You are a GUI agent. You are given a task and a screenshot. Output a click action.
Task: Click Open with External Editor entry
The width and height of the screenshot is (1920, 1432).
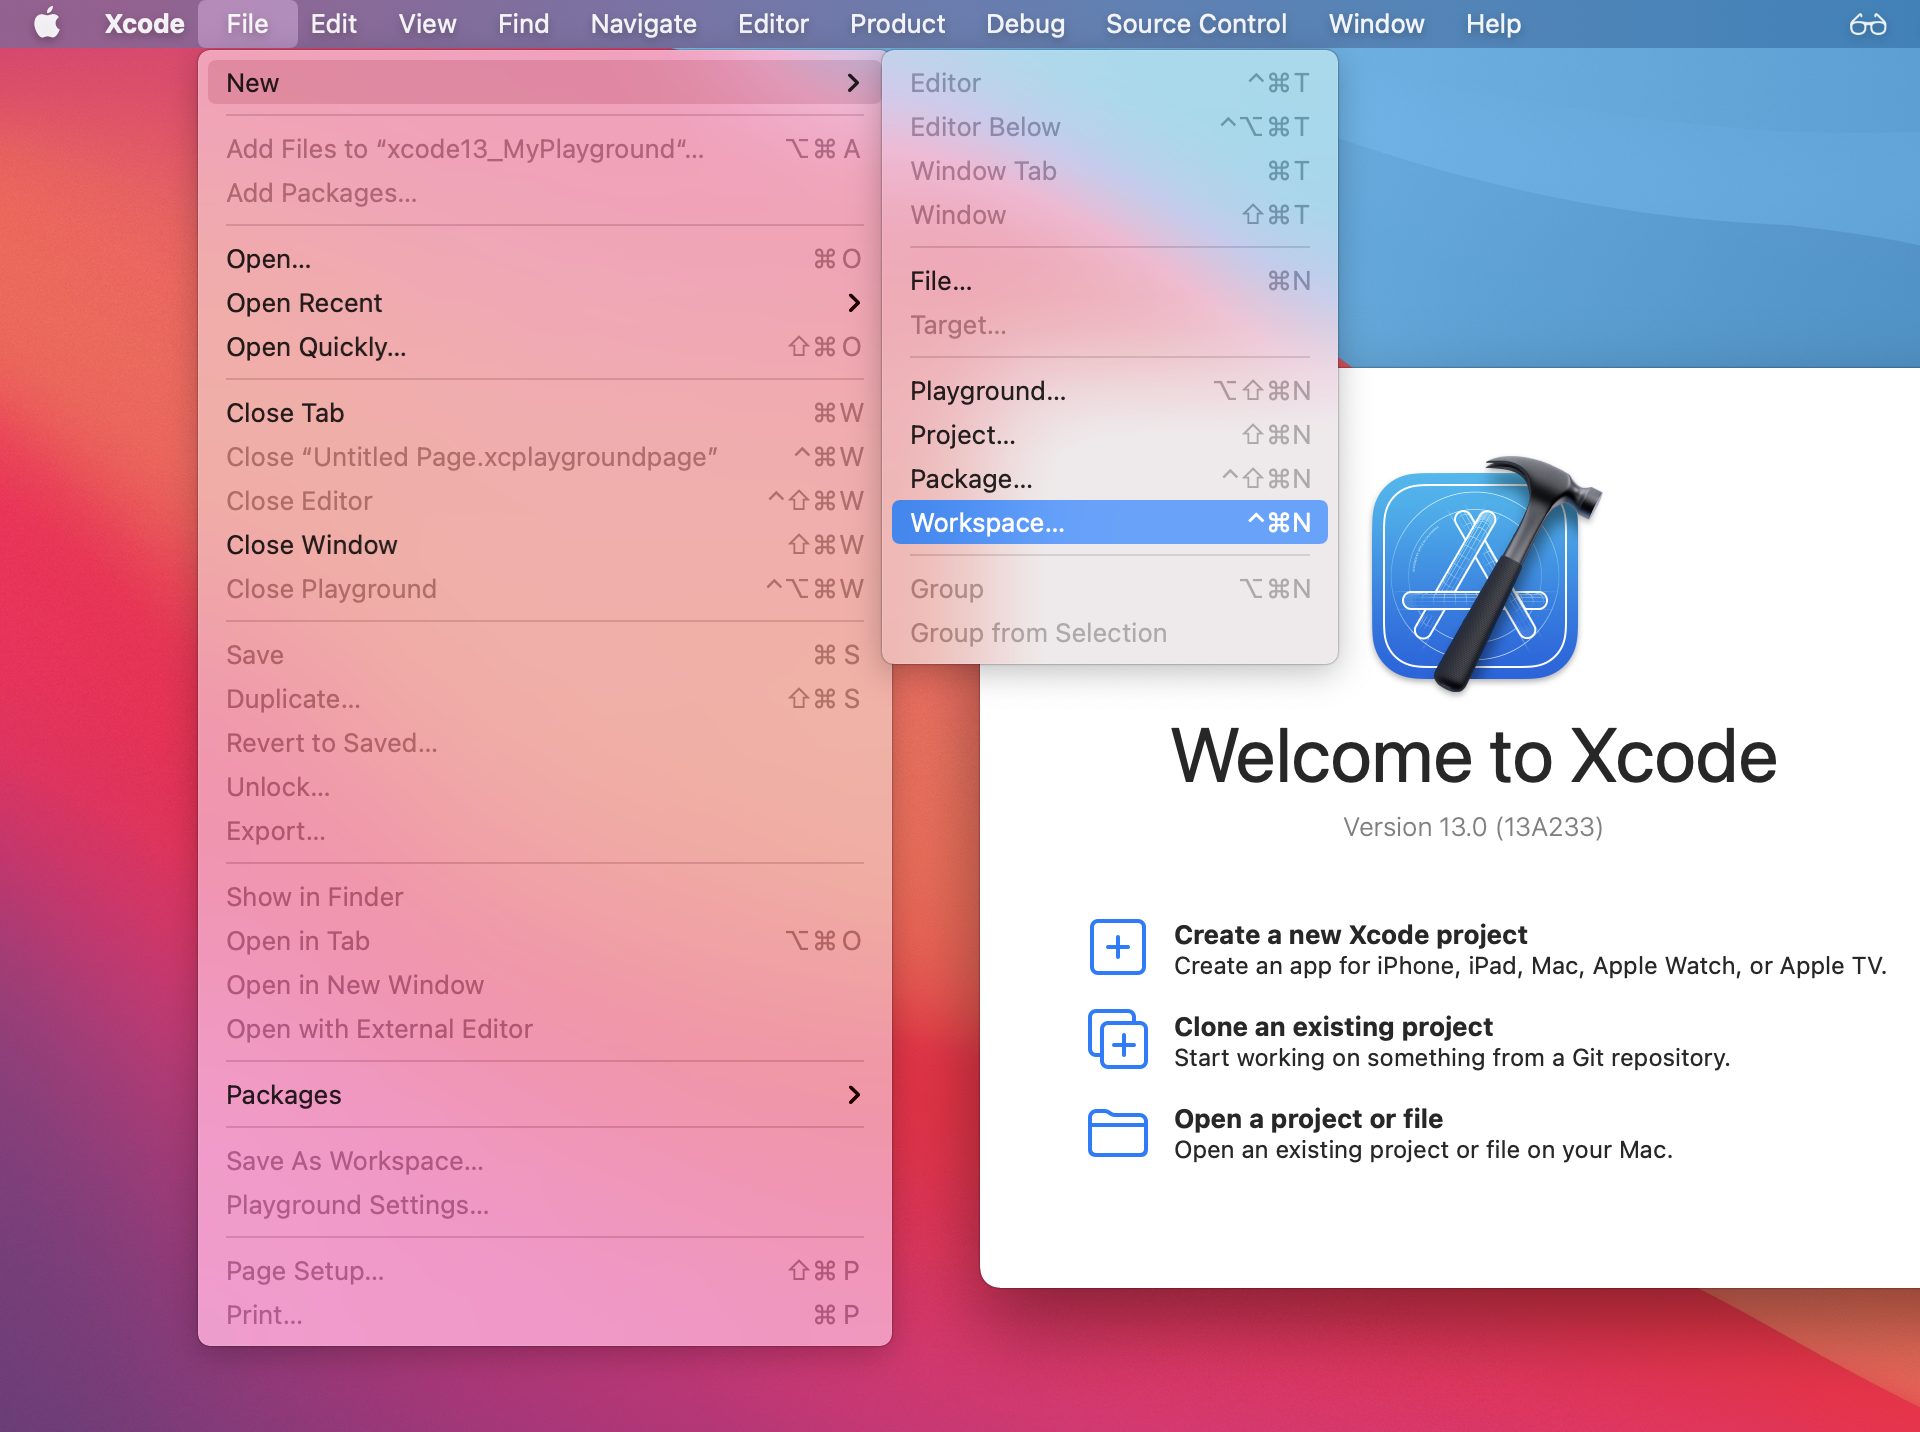tap(544, 1029)
